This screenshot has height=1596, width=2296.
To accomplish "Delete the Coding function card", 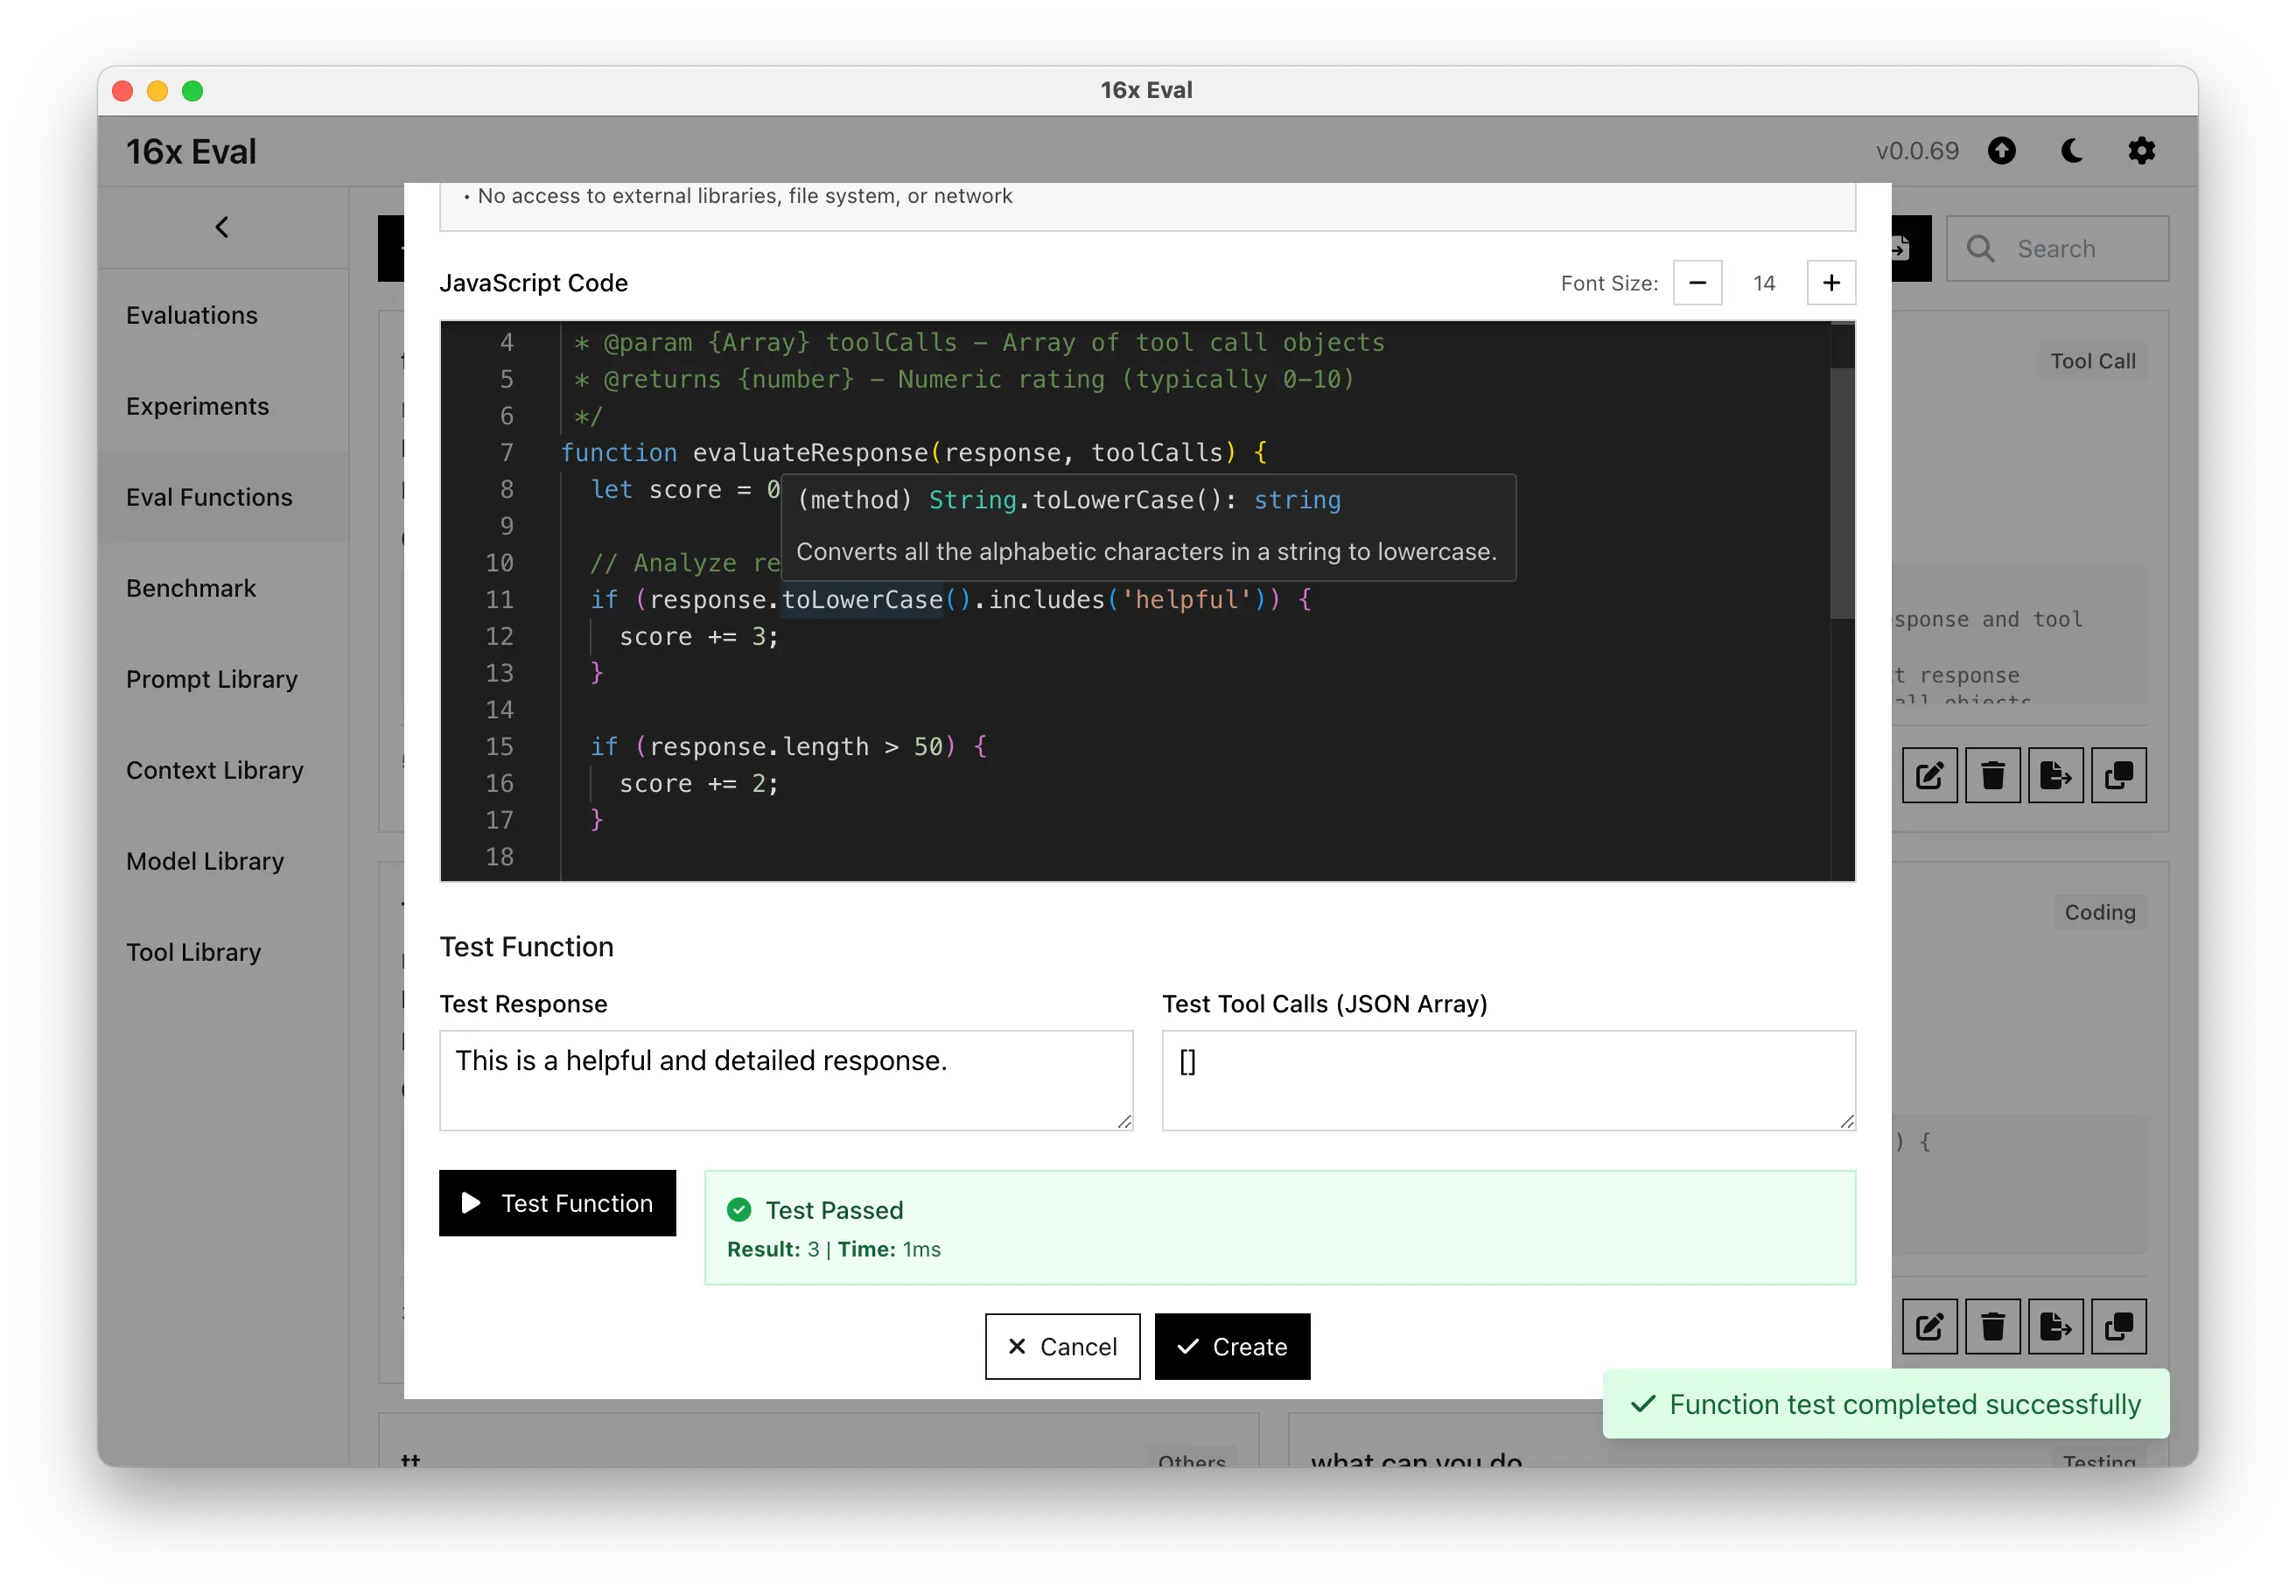I will coord(1992,1326).
